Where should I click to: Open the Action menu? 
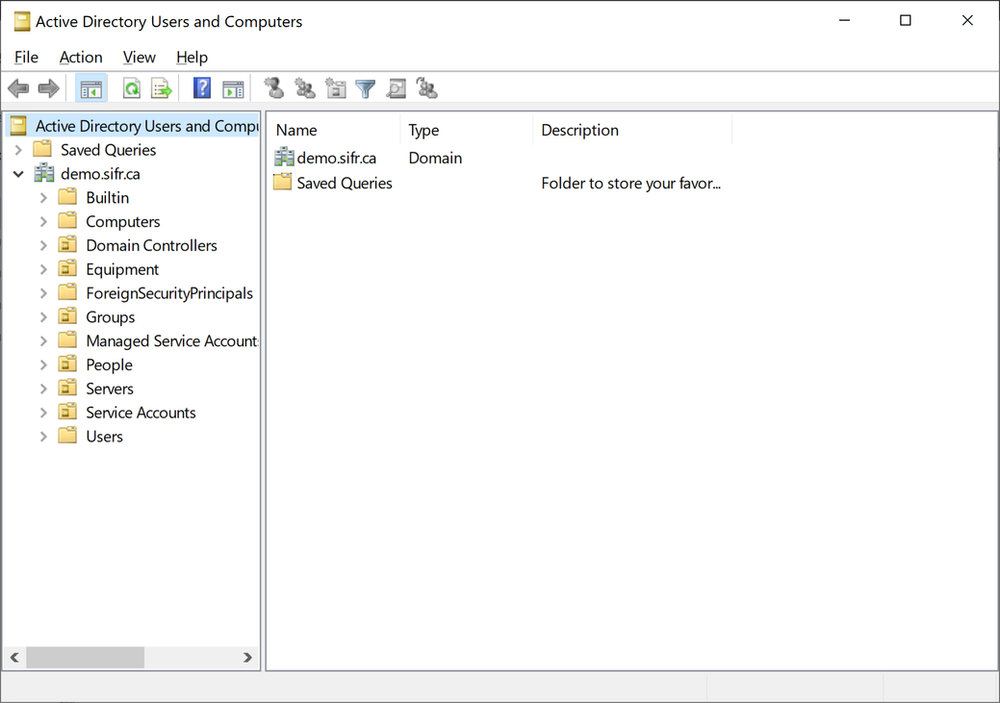pos(80,57)
